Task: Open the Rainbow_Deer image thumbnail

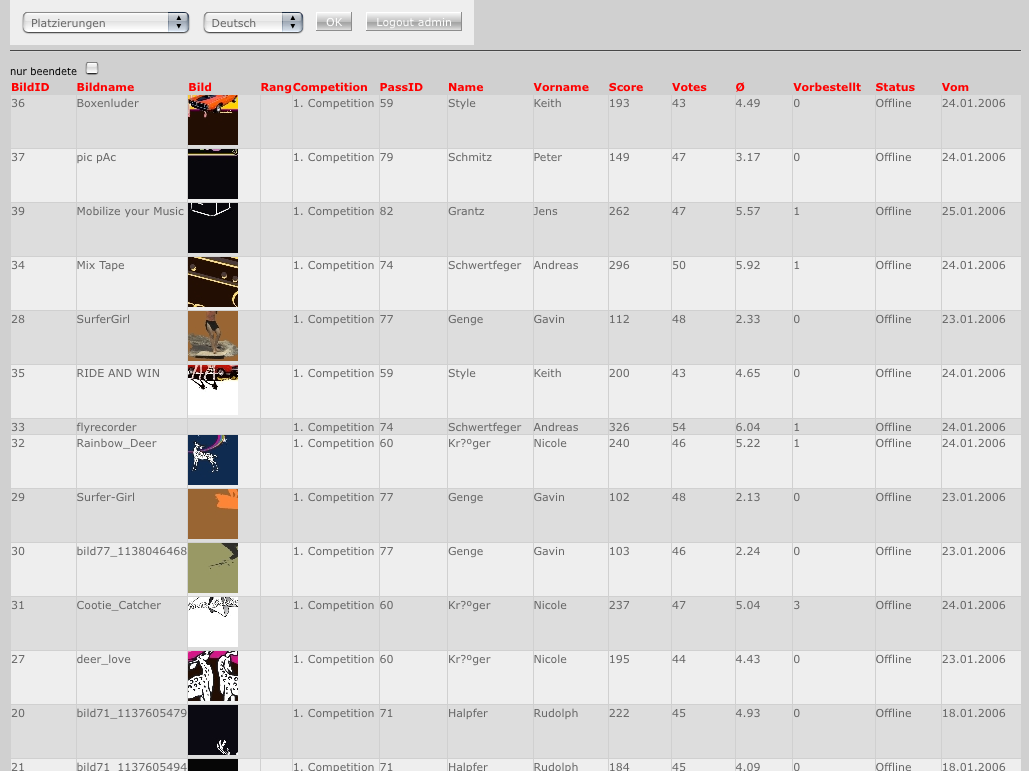Action: (x=212, y=460)
